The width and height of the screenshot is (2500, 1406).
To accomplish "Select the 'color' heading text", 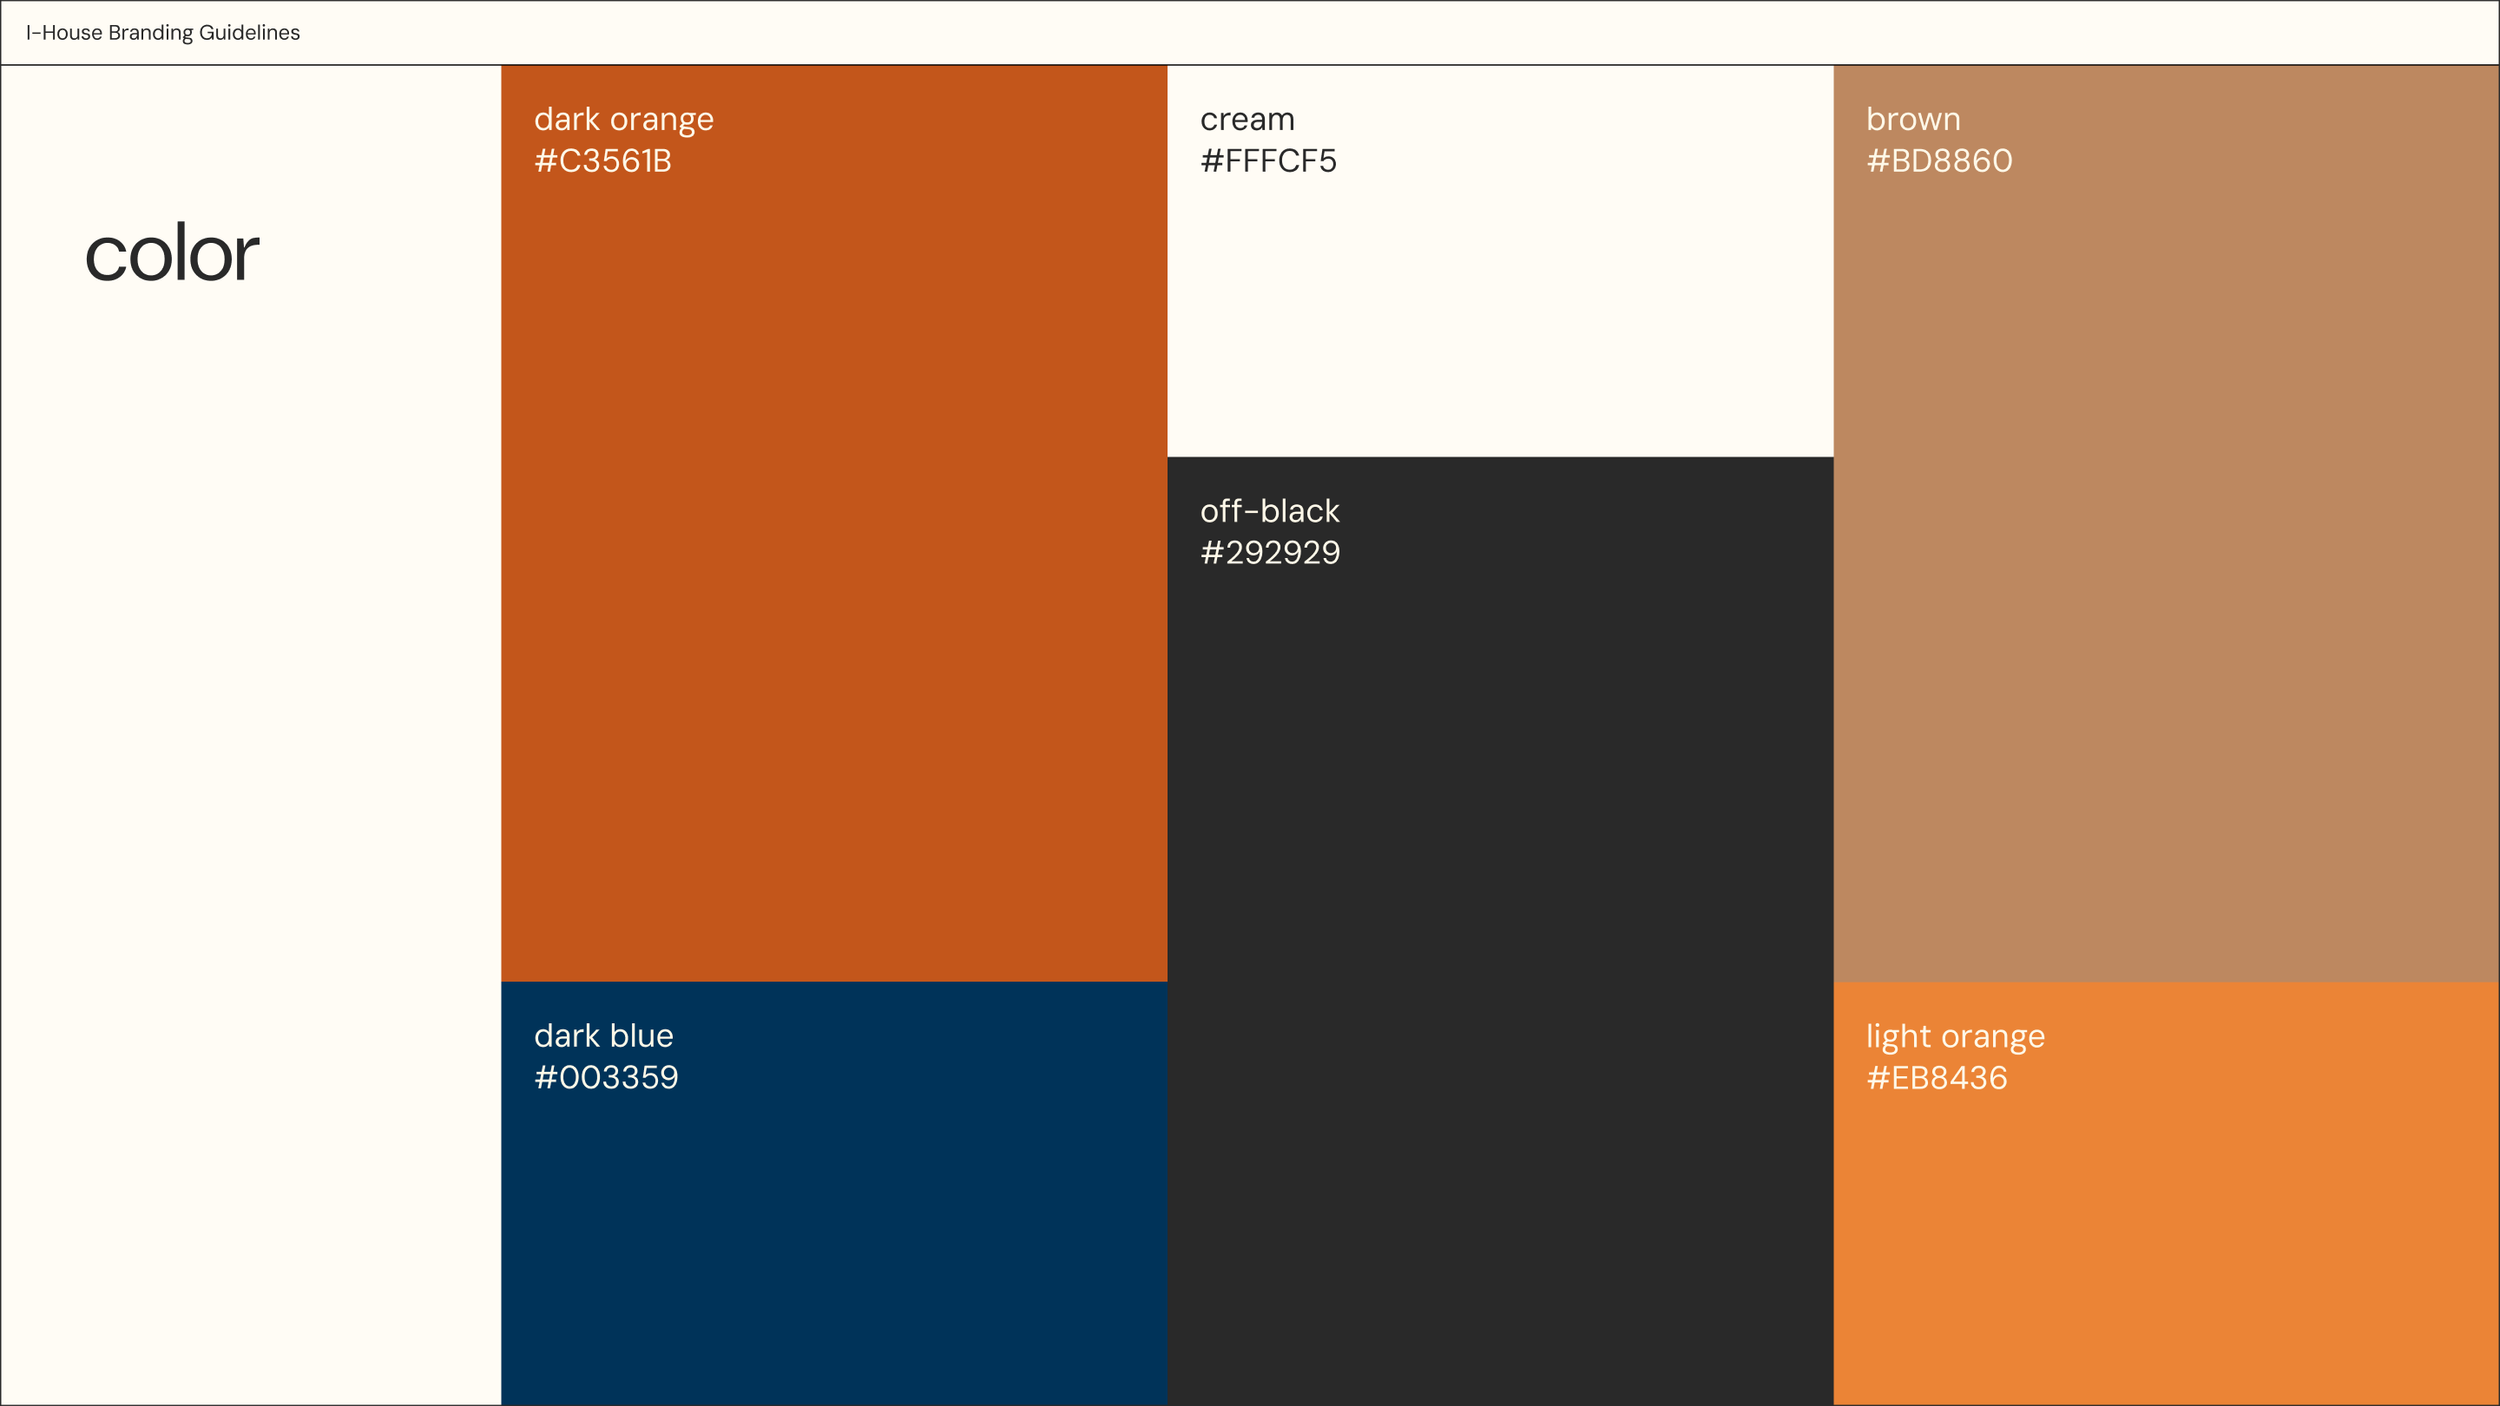I will point(172,254).
